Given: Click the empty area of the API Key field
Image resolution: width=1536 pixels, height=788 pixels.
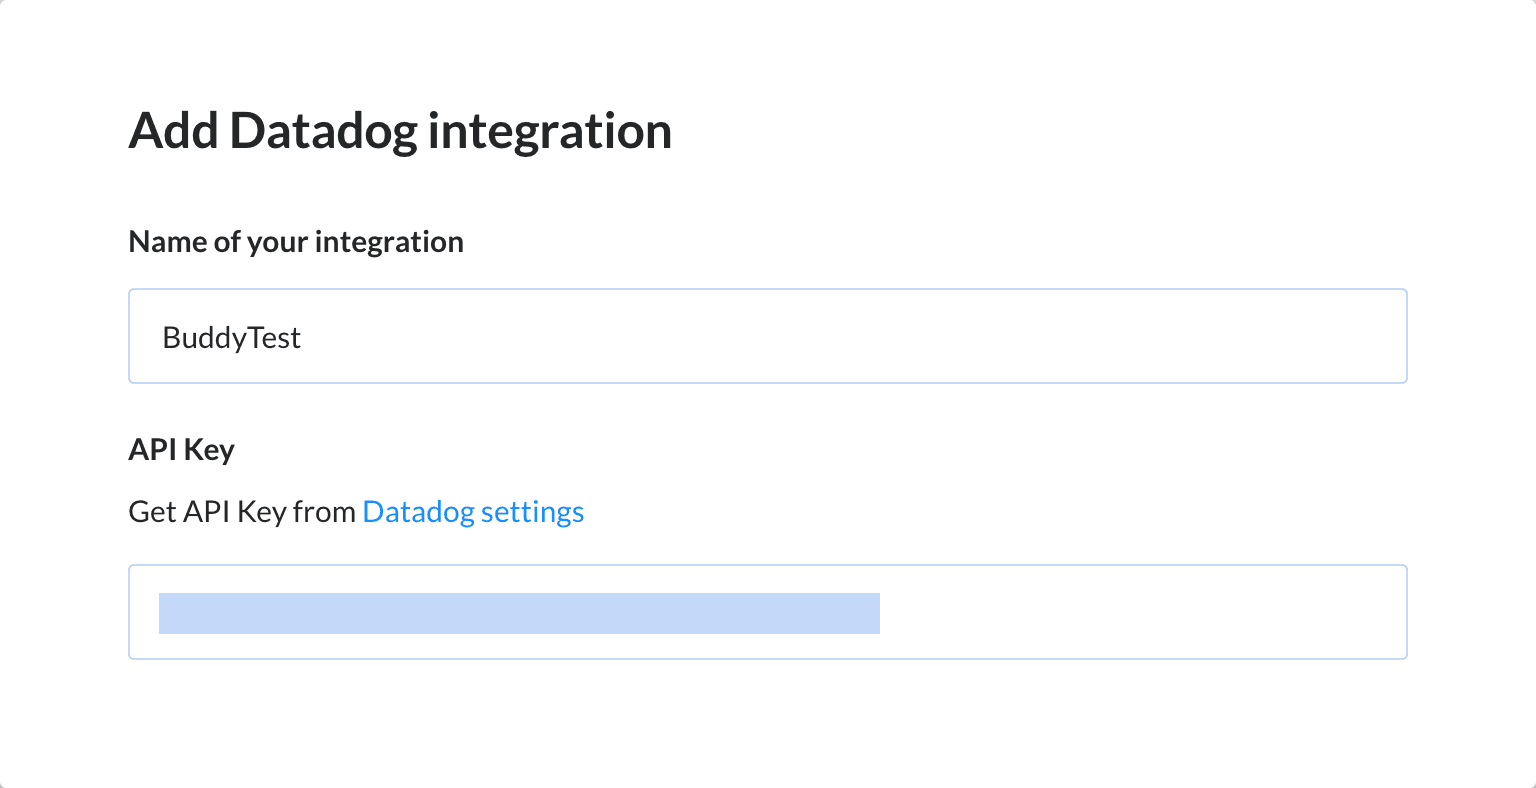Looking at the screenshot, I should coord(1150,612).
